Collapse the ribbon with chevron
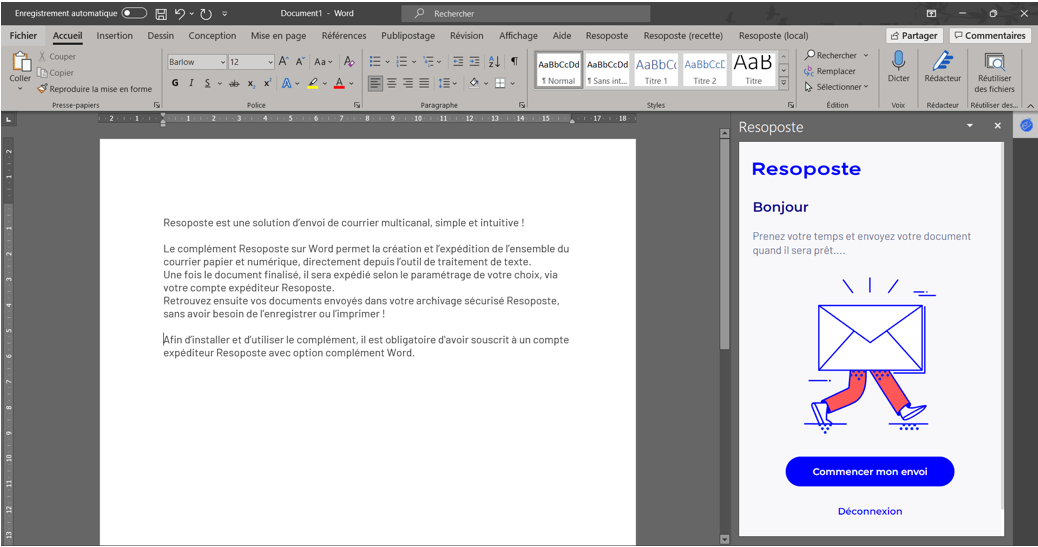The height and width of the screenshot is (547, 1038). (1031, 105)
